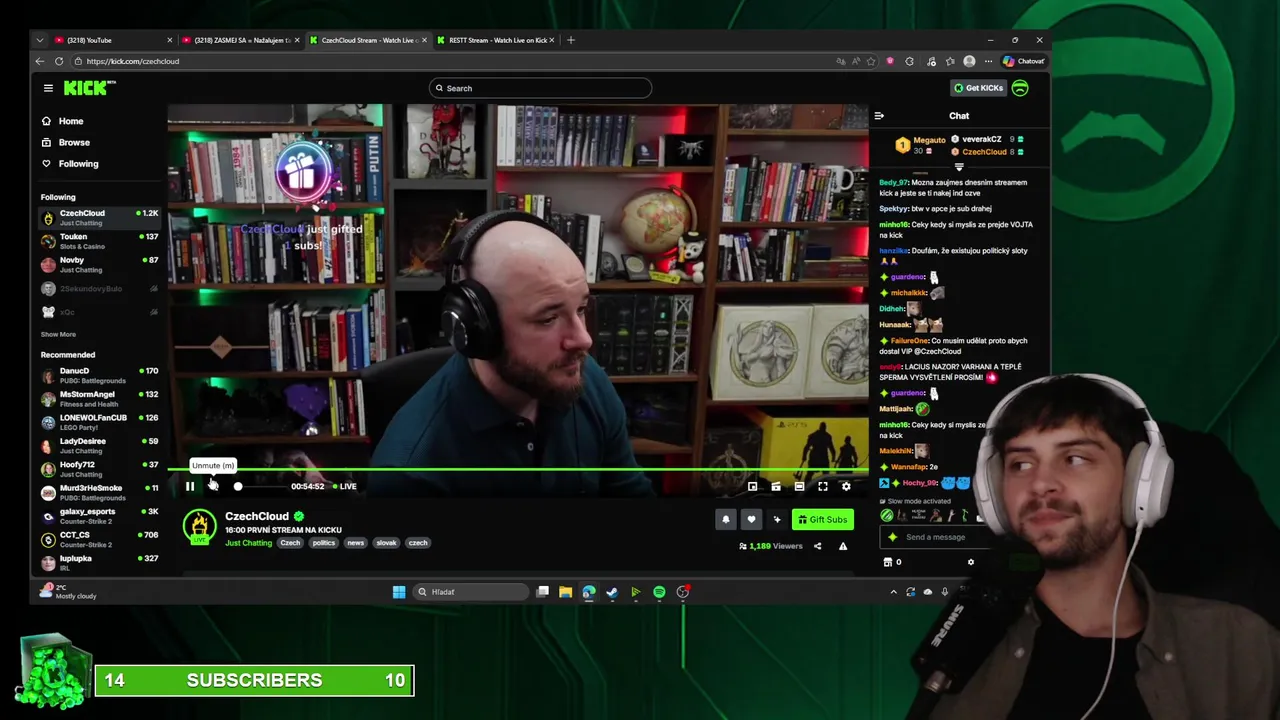Open DanucD recommended channel

(x=100, y=375)
